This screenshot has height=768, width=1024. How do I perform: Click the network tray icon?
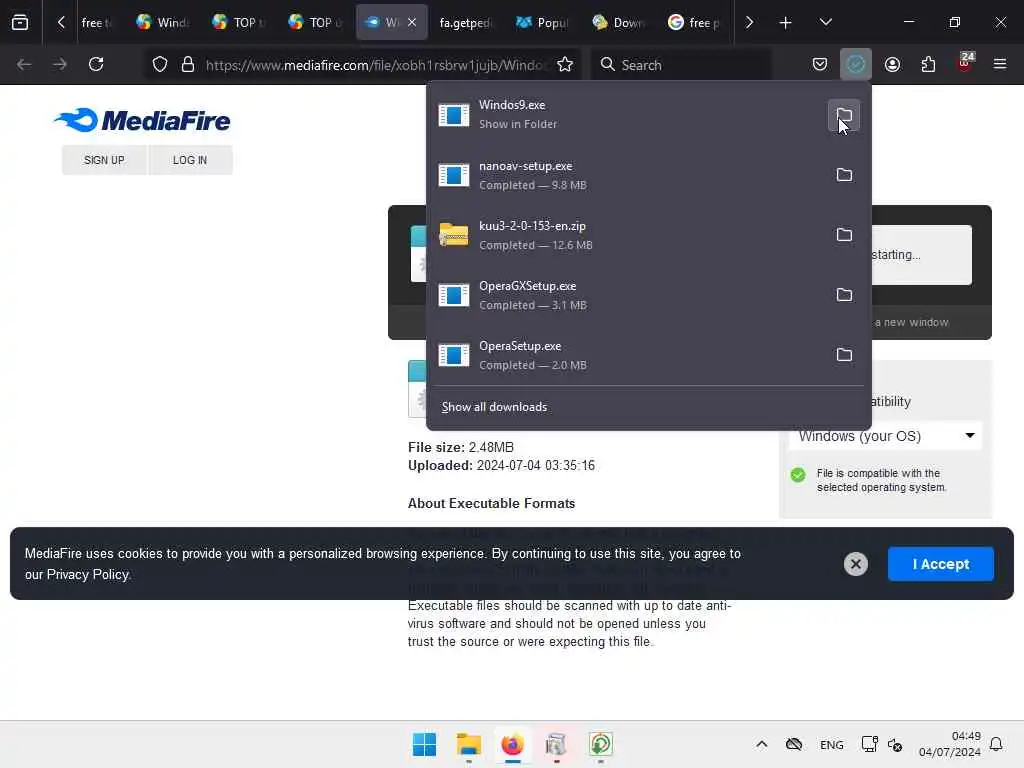click(869, 744)
